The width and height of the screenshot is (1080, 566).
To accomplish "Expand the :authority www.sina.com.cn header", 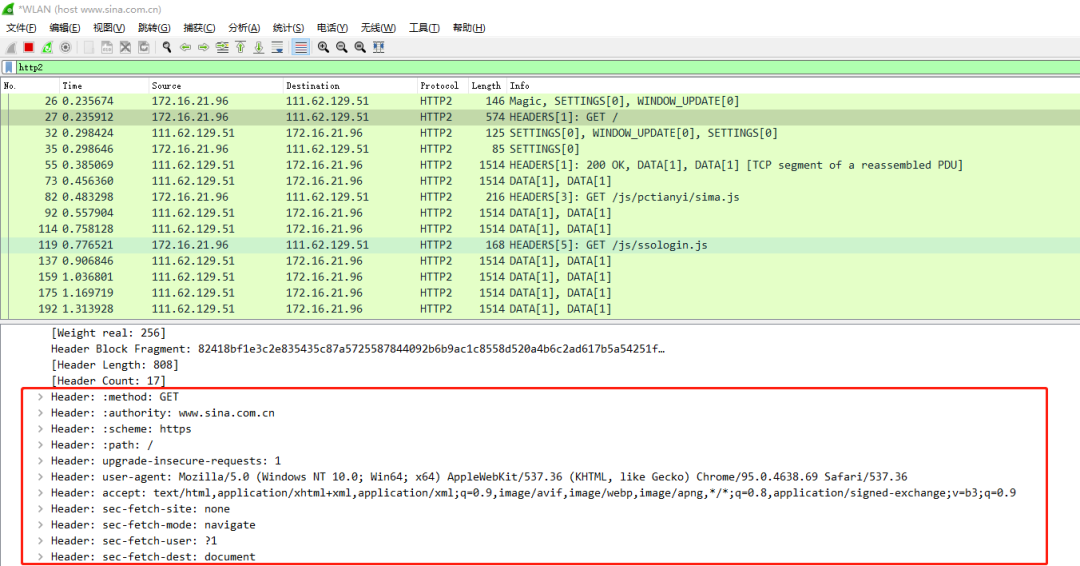I will pos(40,413).
